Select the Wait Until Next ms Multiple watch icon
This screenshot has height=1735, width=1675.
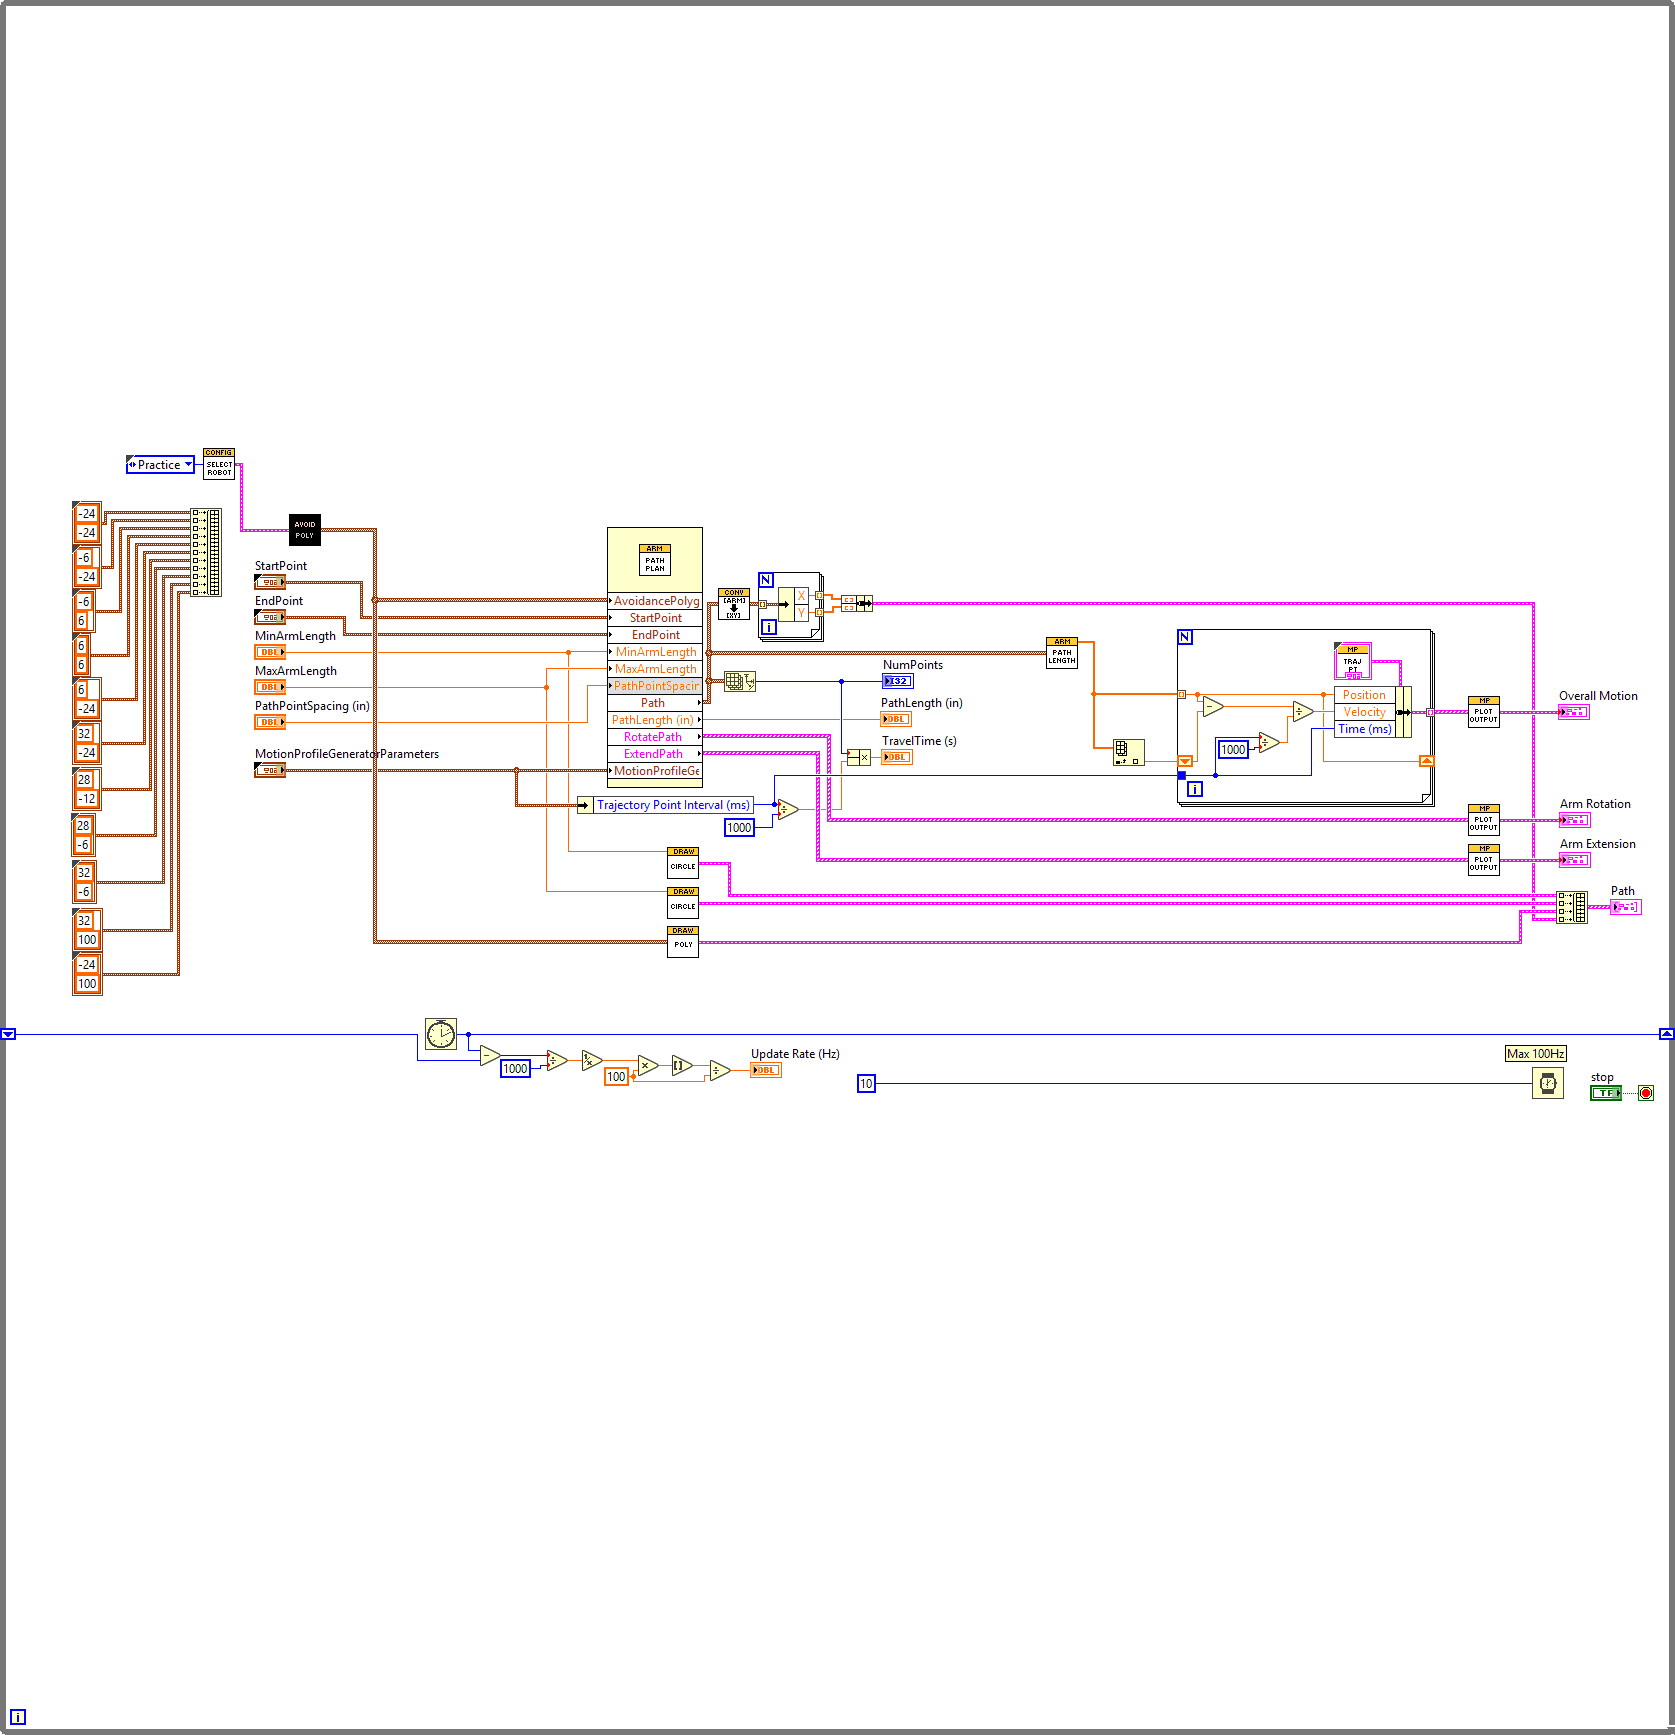(1547, 1083)
